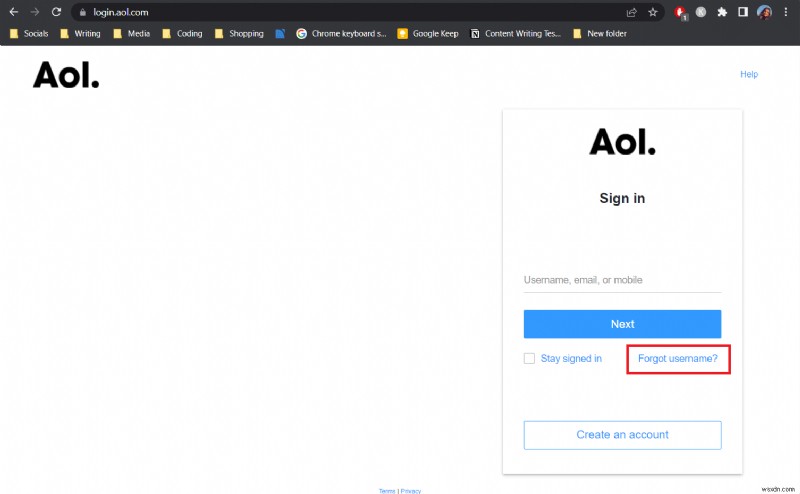800x494 pixels.
Task: Click the share page icon in address bar
Action: 632,12
